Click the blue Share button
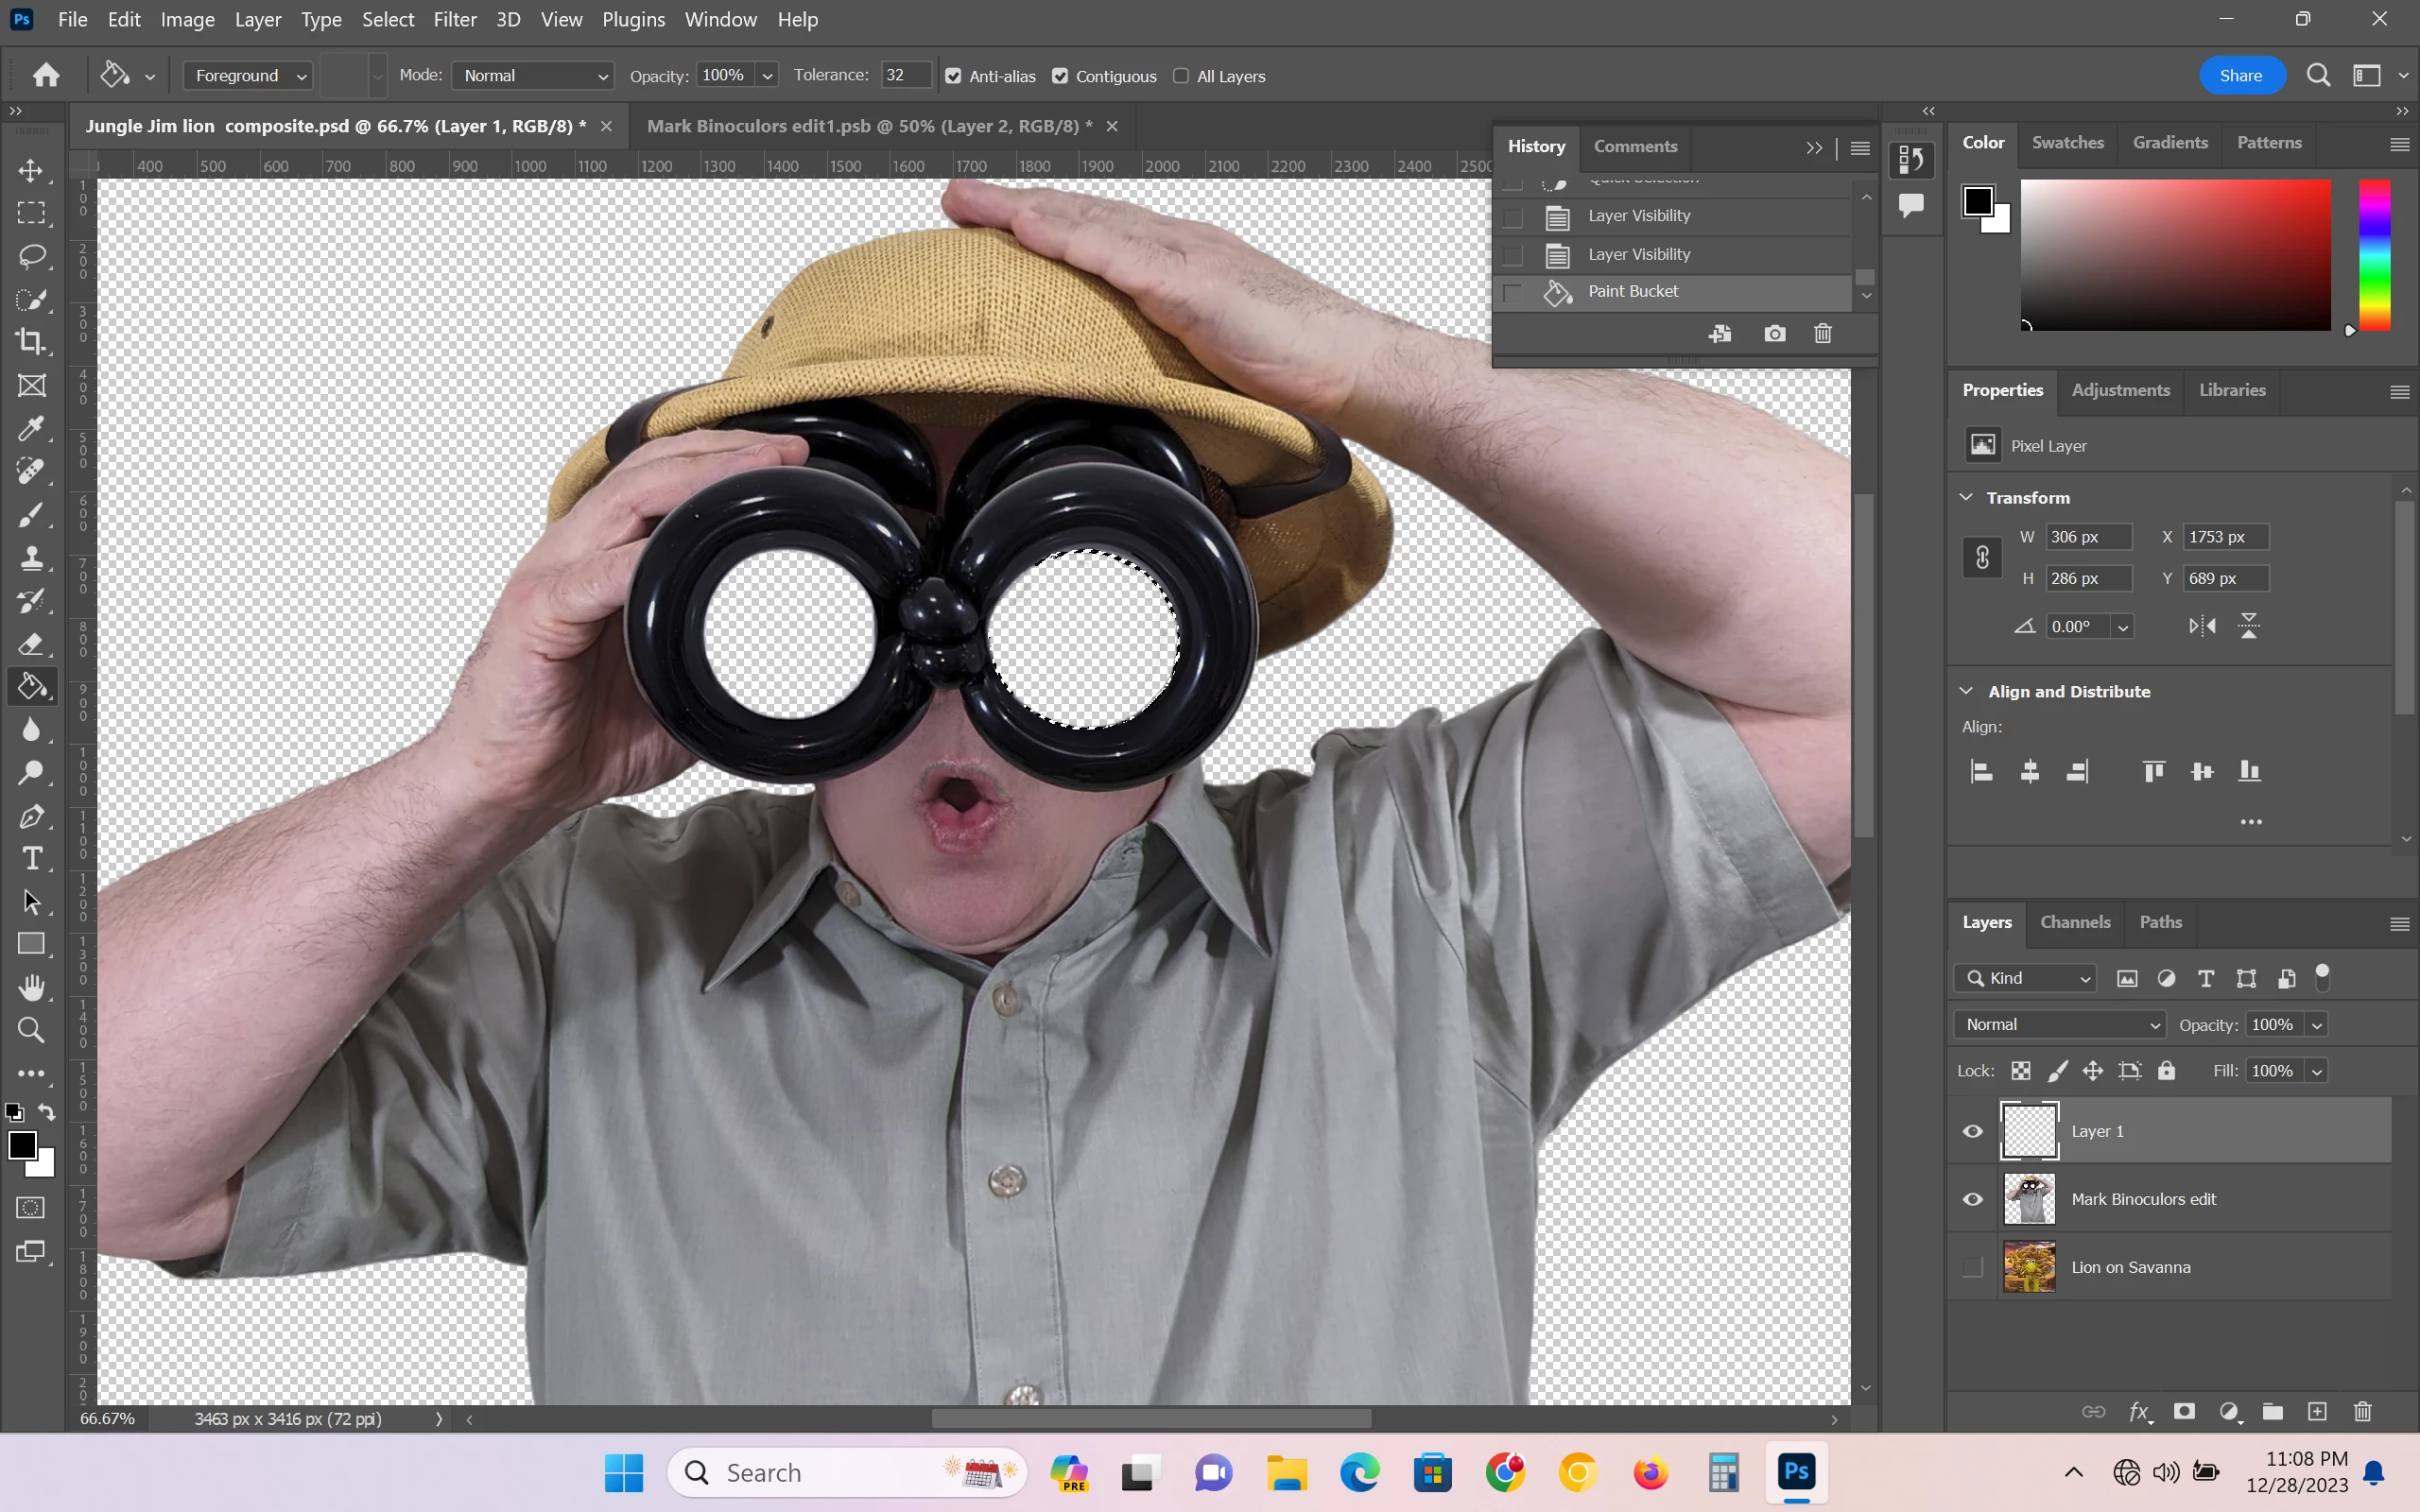This screenshot has width=2420, height=1512. point(2240,76)
